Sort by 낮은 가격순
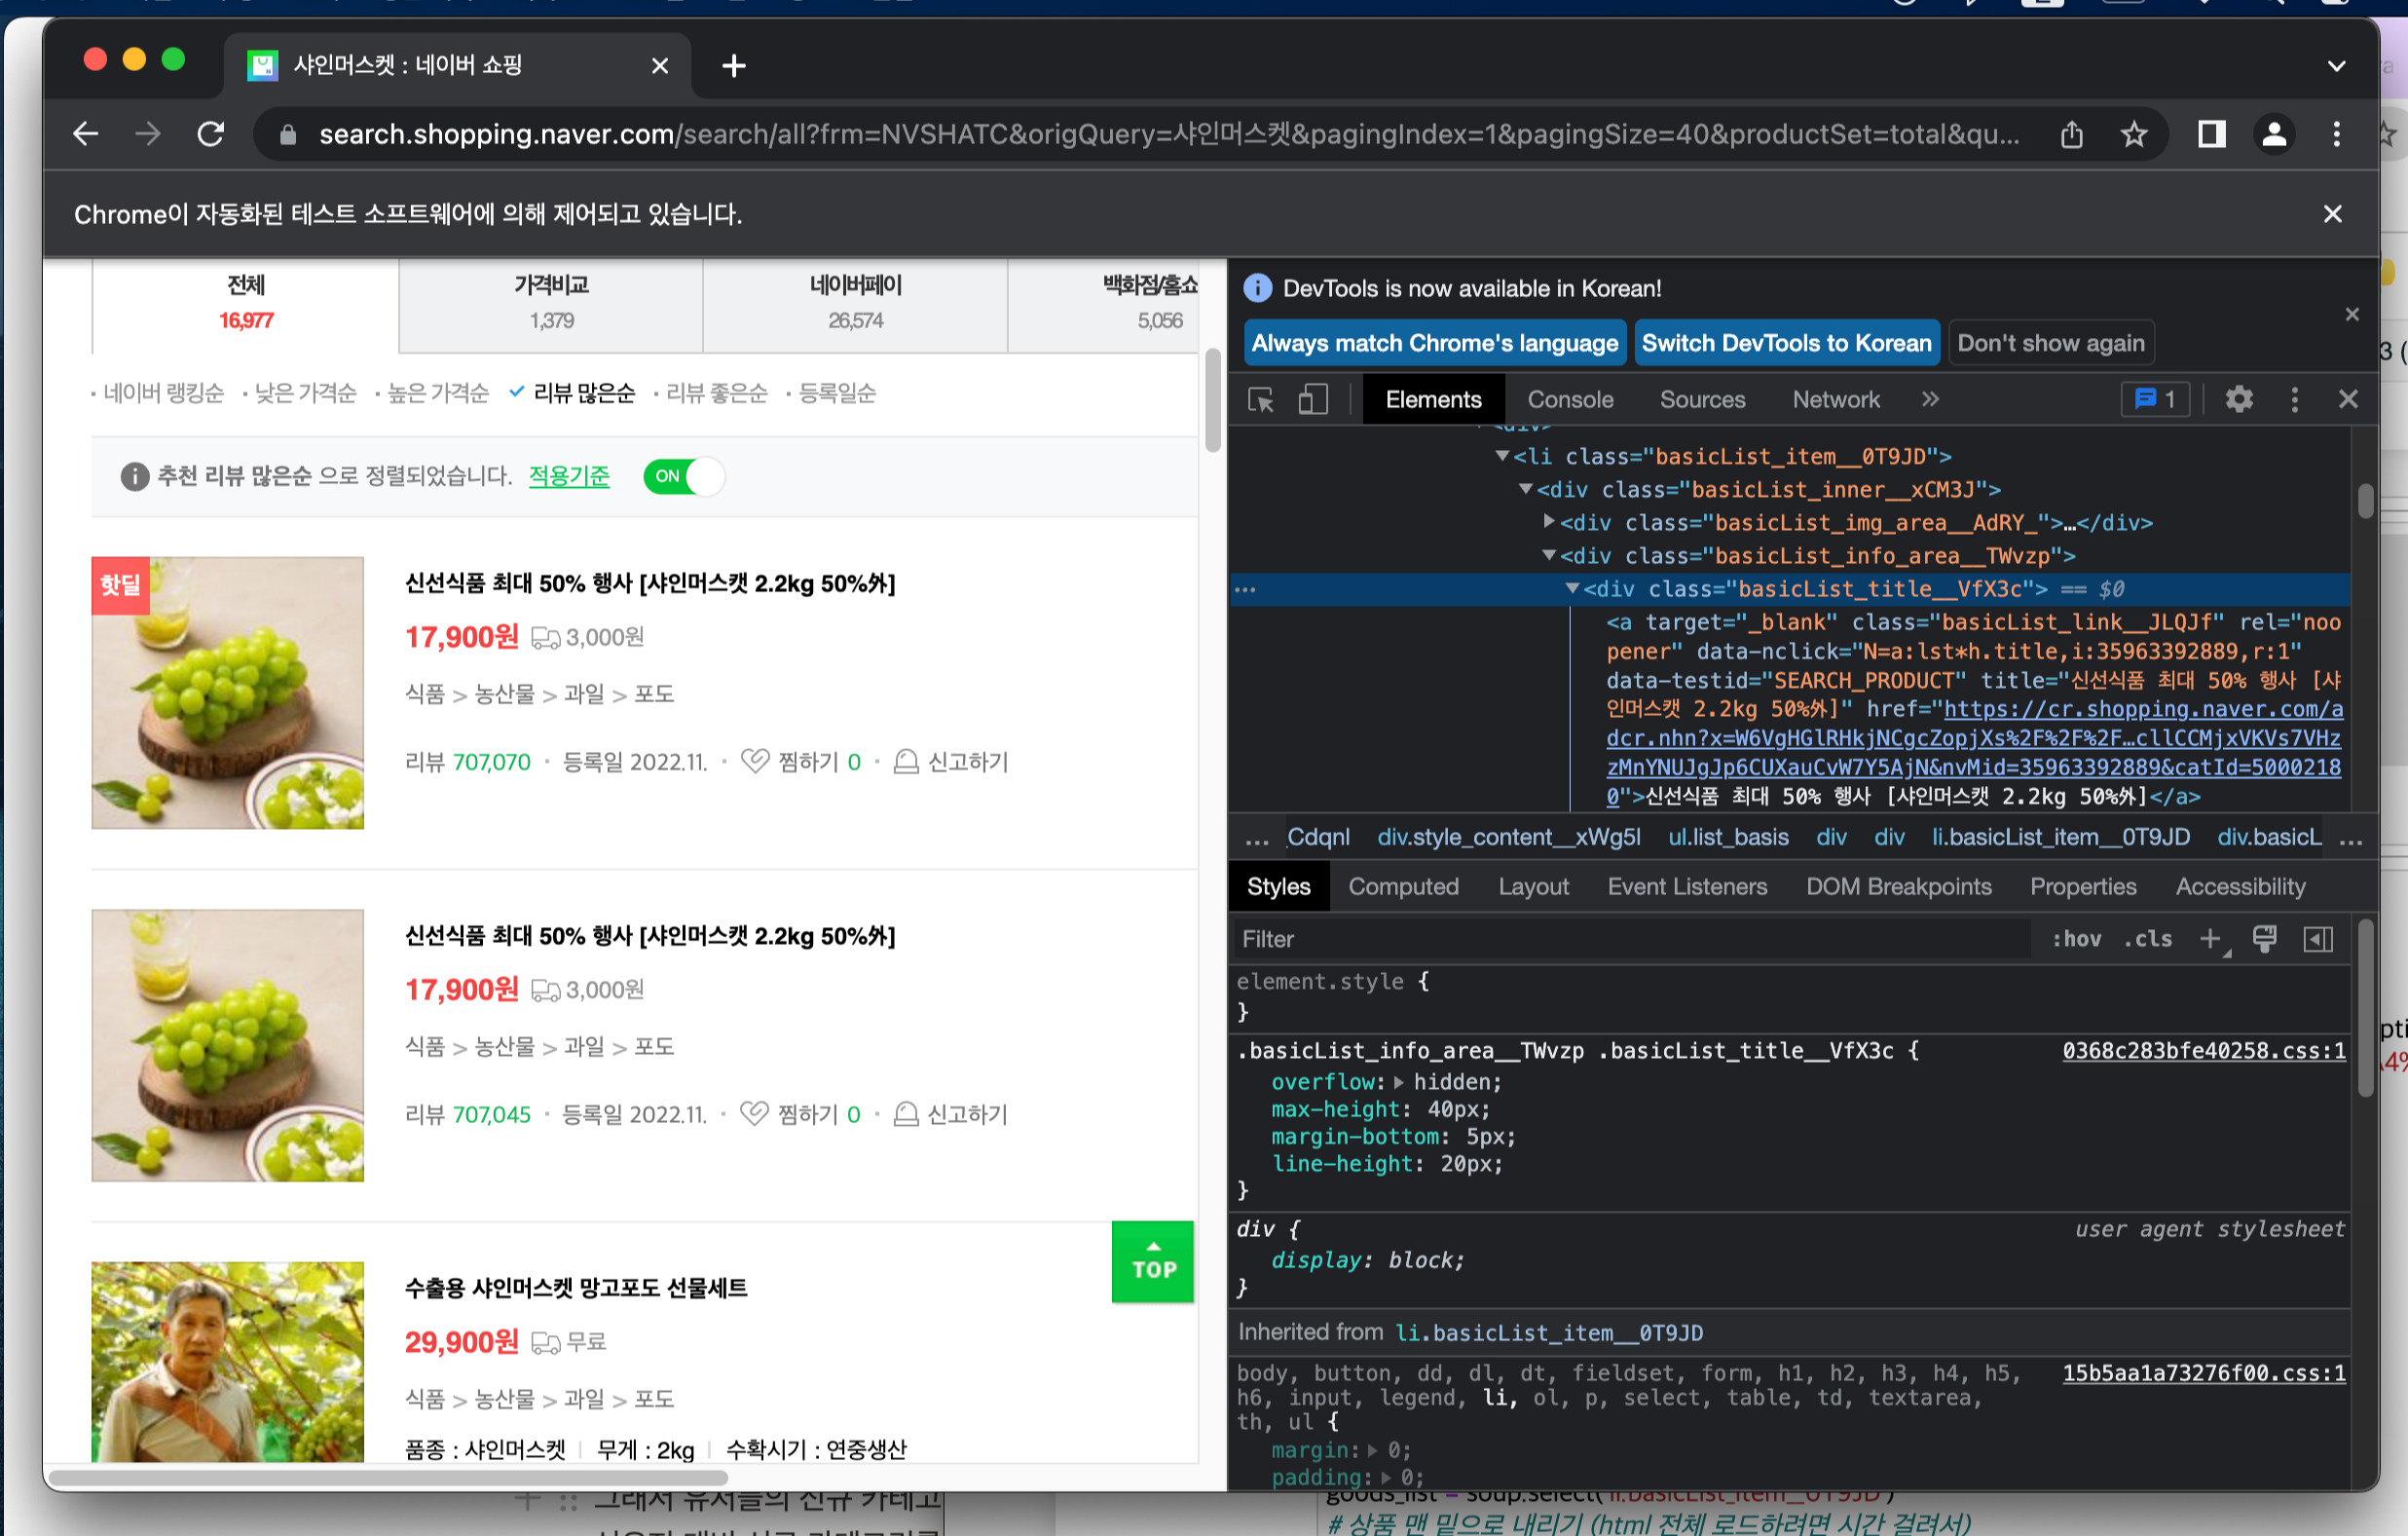This screenshot has height=1536, width=2408. pyautogui.click(x=306, y=393)
